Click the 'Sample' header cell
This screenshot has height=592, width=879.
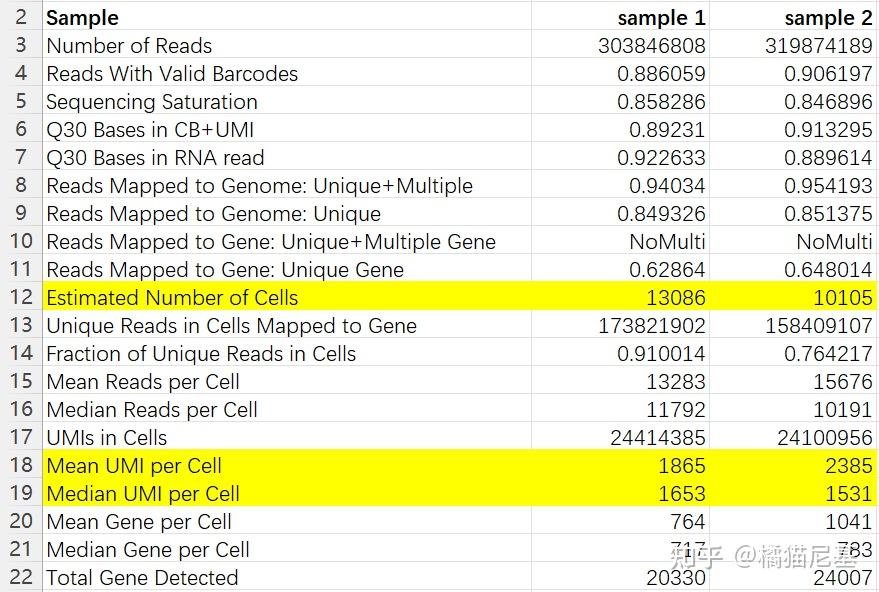point(83,18)
